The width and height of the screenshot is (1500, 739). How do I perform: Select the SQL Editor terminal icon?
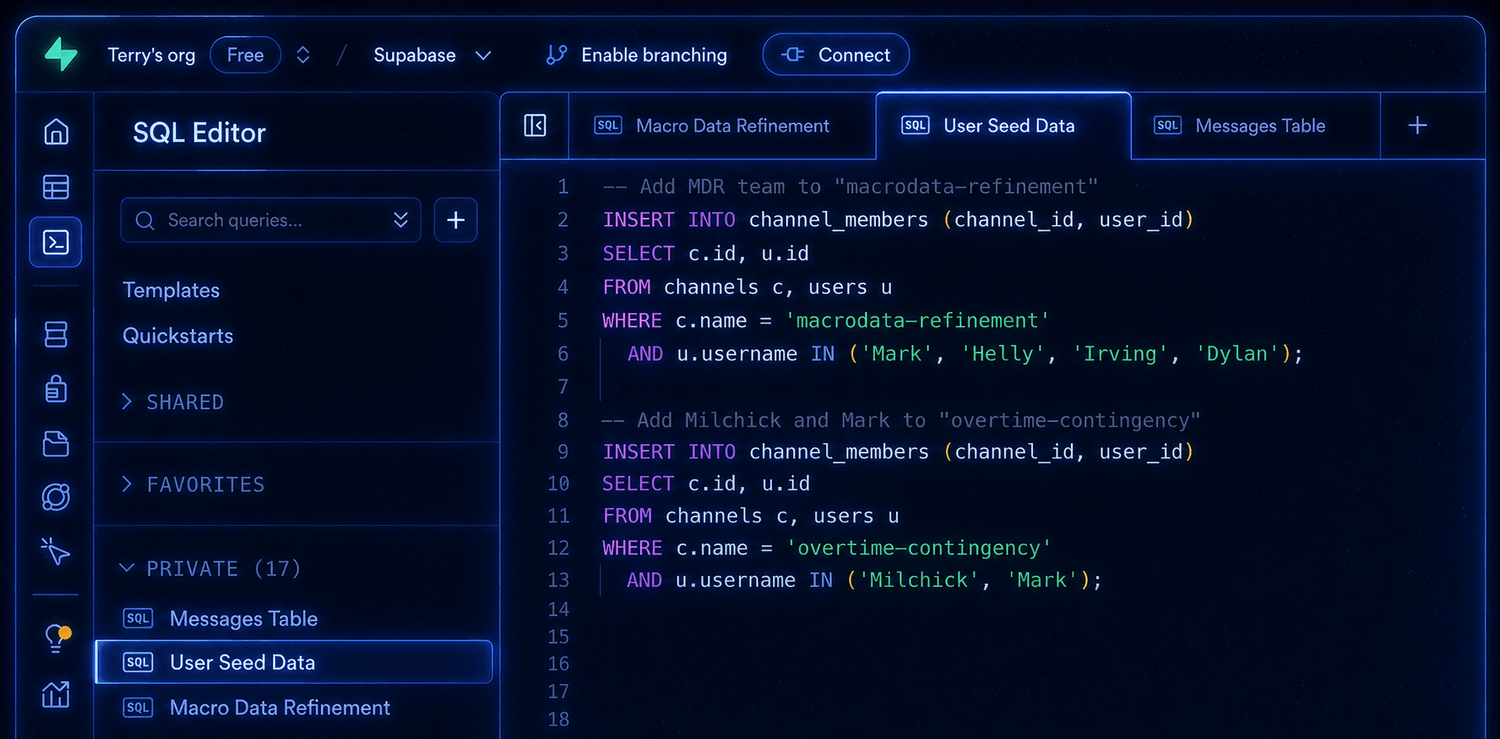56,242
